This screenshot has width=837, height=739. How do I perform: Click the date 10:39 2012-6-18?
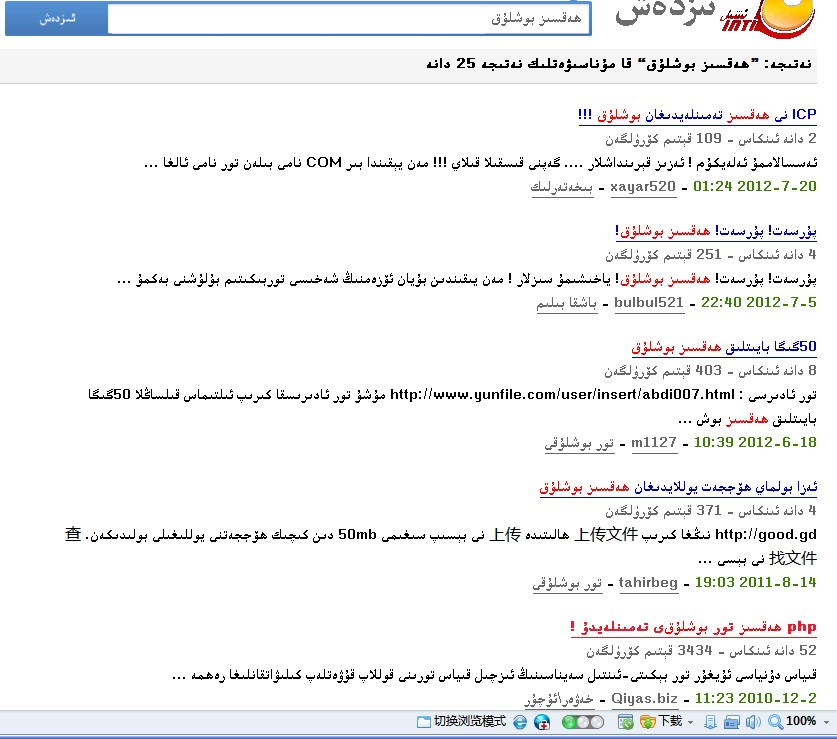pyautogui.click(x=755, y=442)
